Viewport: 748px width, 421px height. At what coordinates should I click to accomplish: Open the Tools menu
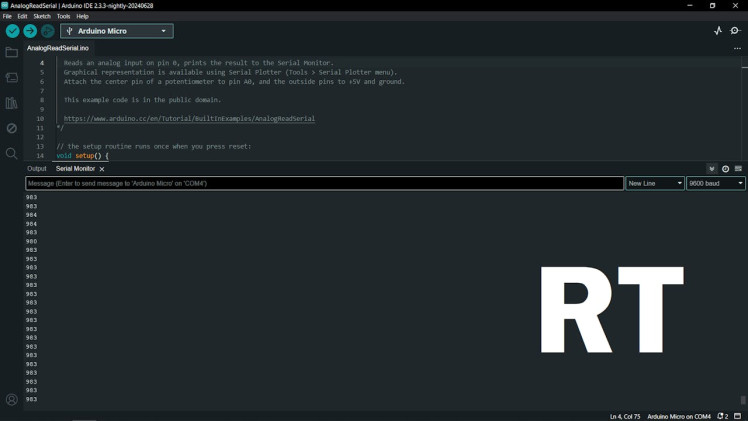coord(63,16)
